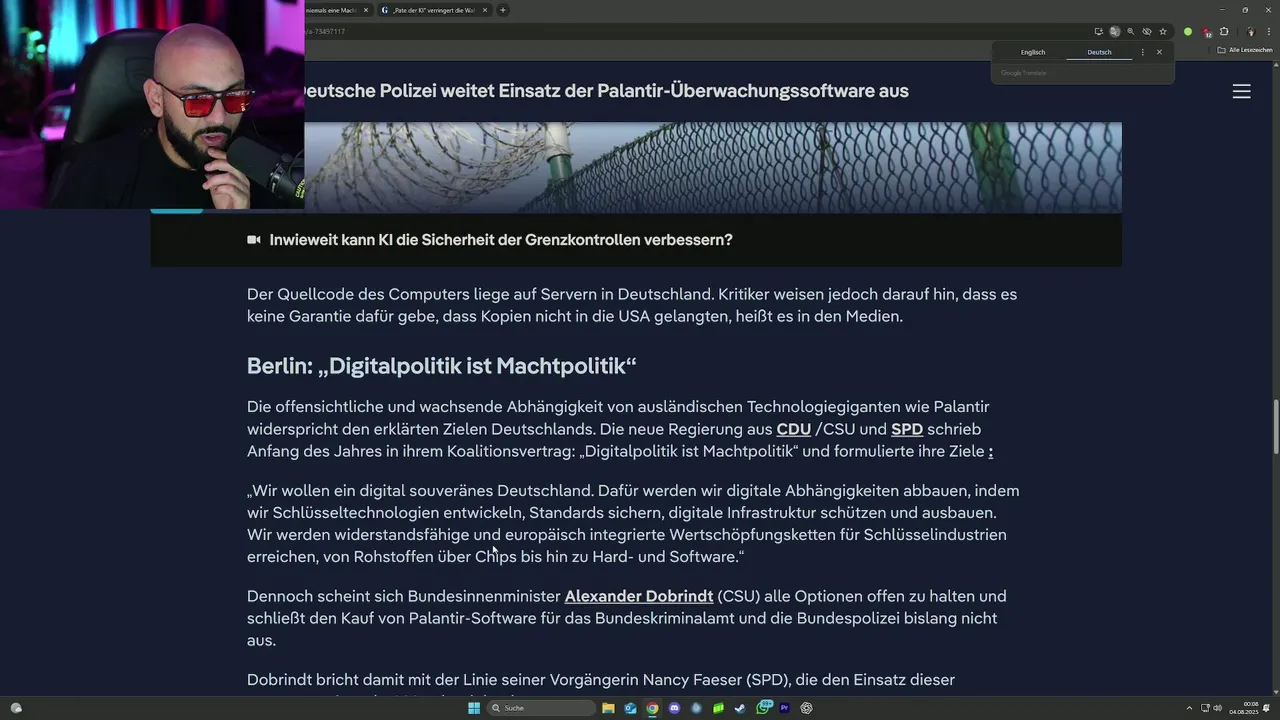Open the Windows Start menu
The width and height of the screenshot is (1280, 720).
click(x=474, y=708)
